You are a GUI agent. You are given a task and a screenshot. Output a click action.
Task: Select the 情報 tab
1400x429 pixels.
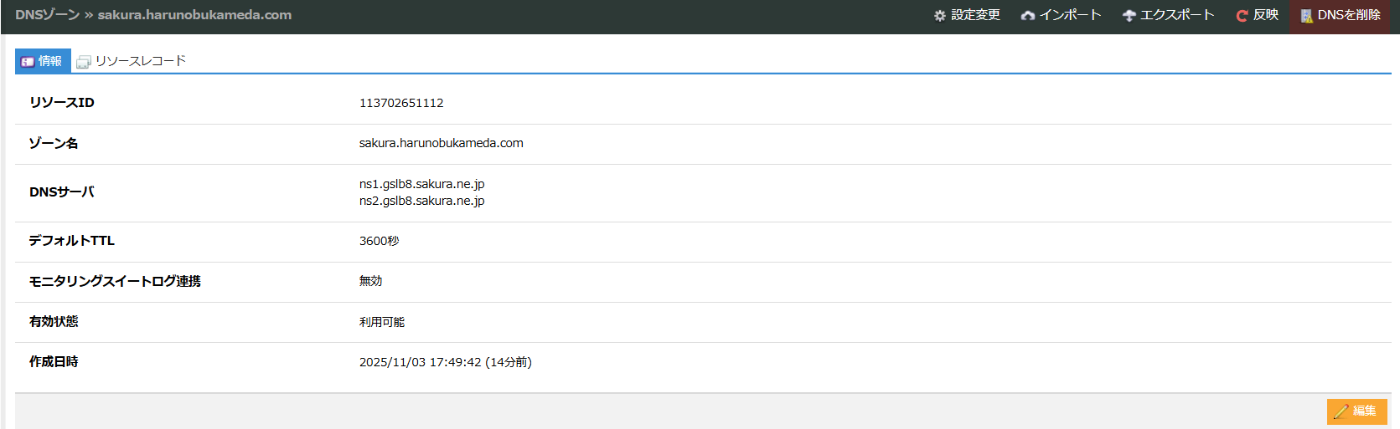(50, 61)
